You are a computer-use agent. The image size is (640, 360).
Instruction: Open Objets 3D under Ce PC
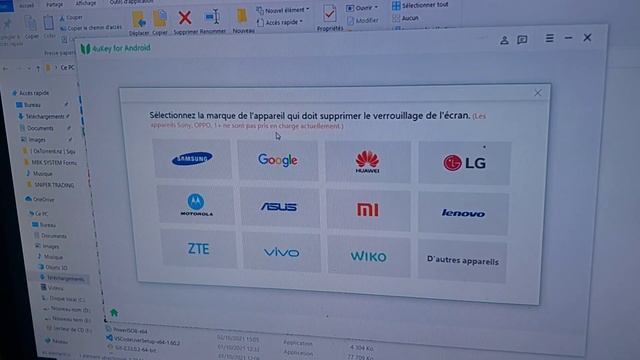coord(53,267)
